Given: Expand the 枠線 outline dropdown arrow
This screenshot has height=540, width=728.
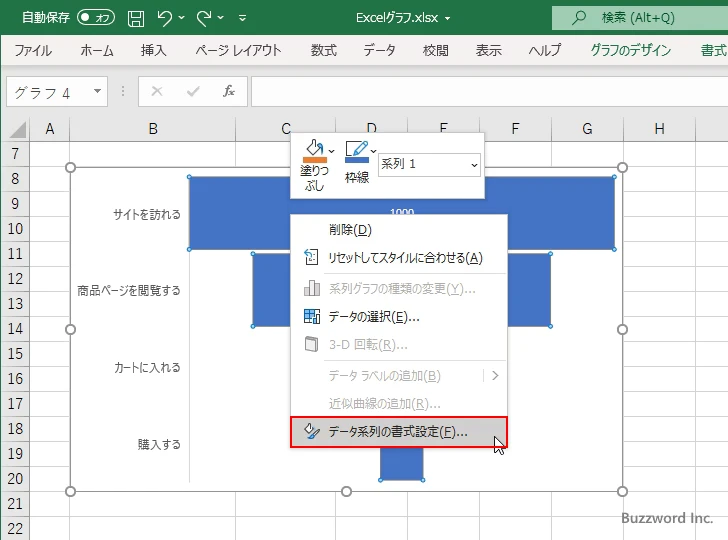Looking at the screenshot, I should pyautogui.click(x=373, y=151).
